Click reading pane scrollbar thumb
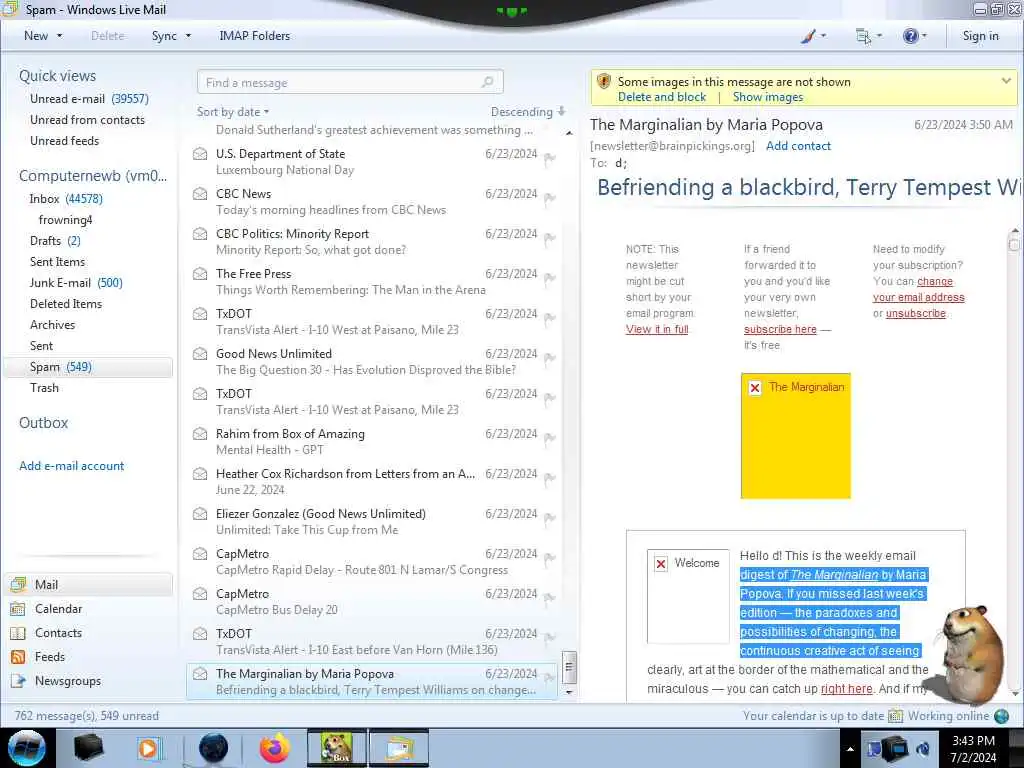 (x=1014, y=244)
